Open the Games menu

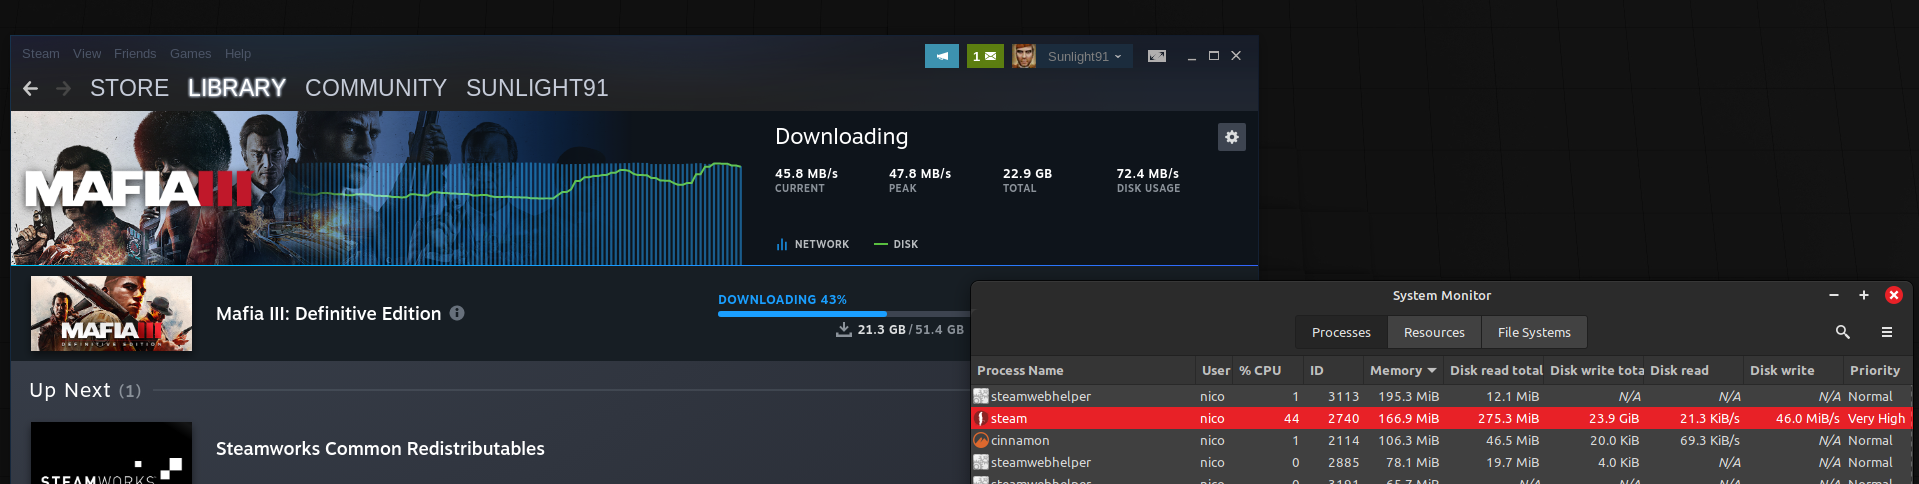point(190,54)
